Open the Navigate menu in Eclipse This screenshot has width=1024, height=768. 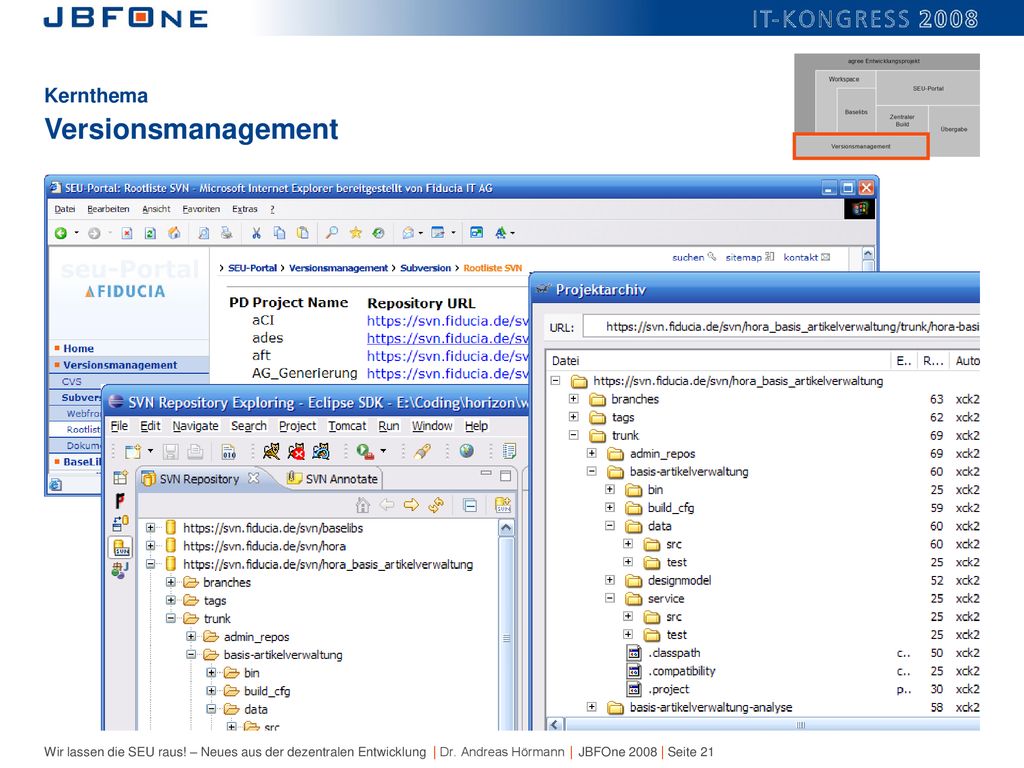tap(195, 426)
